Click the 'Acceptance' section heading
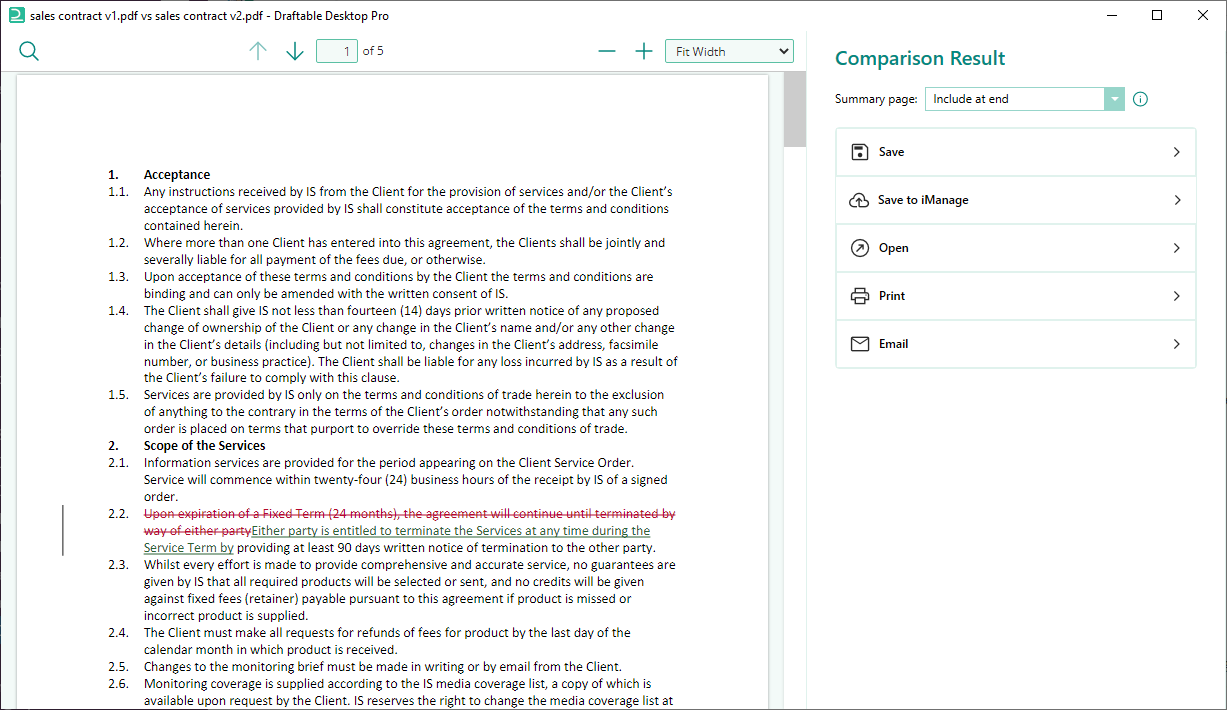The image size is (1227, 710). (x=177, y=174)
